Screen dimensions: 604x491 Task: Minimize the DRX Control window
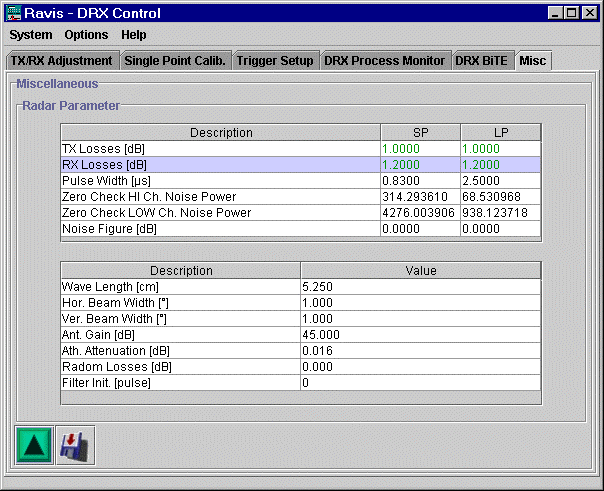tap(555, 13)
